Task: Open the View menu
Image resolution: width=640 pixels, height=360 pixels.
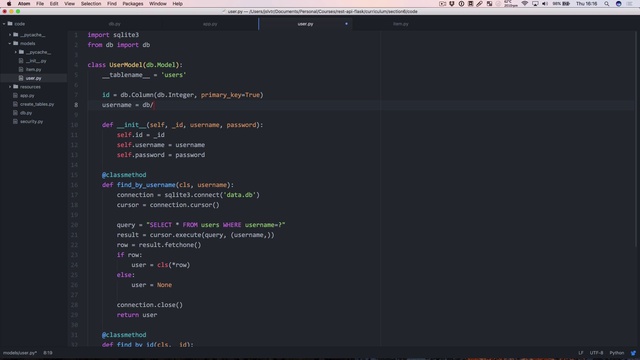Action: (69, 4)
